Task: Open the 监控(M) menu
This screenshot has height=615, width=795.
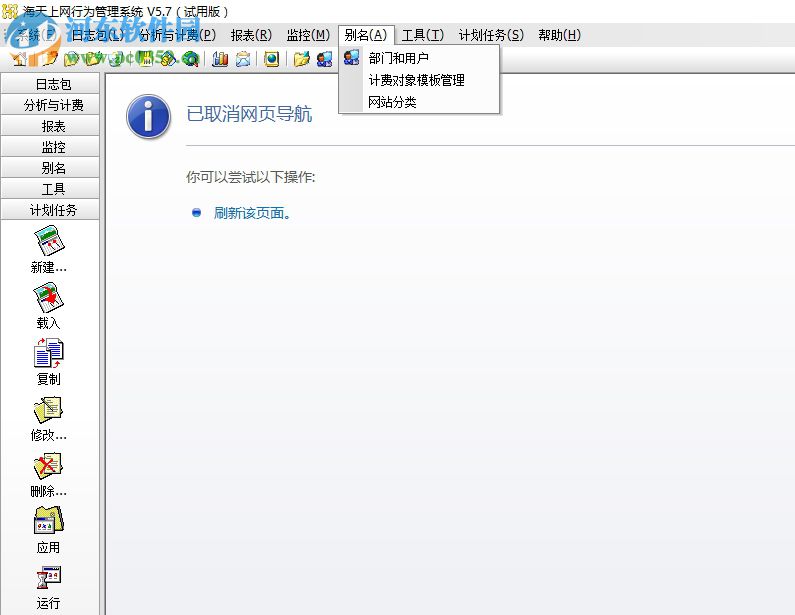Action: coord(308,35)
